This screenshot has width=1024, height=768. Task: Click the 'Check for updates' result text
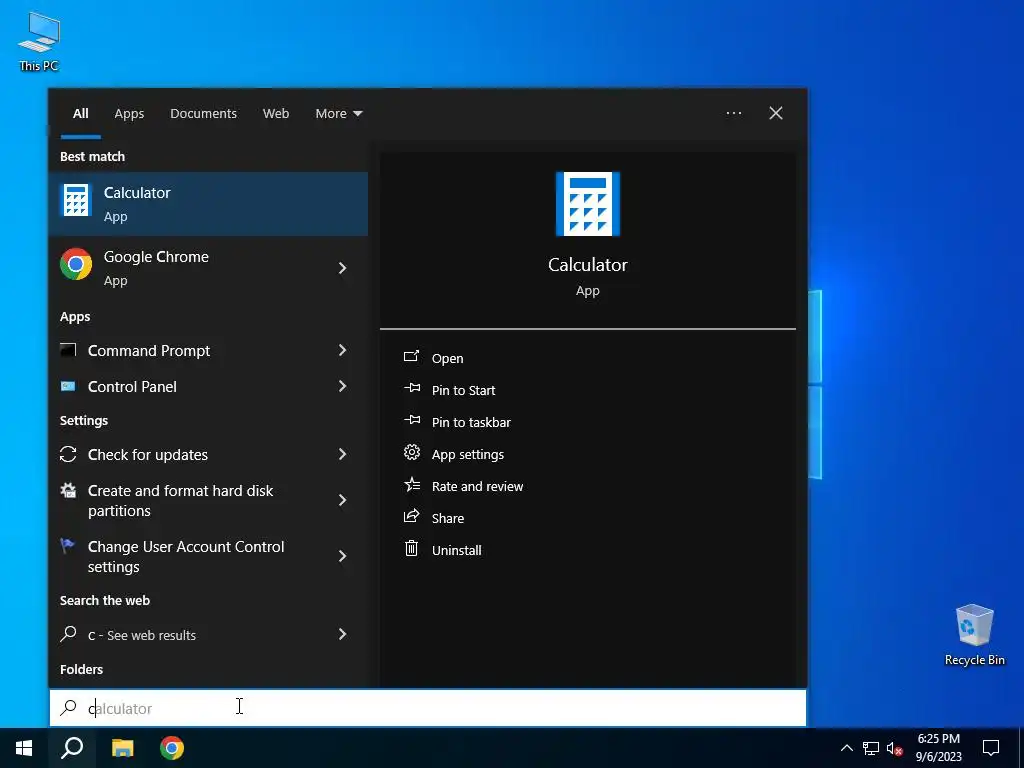[148, 455]
